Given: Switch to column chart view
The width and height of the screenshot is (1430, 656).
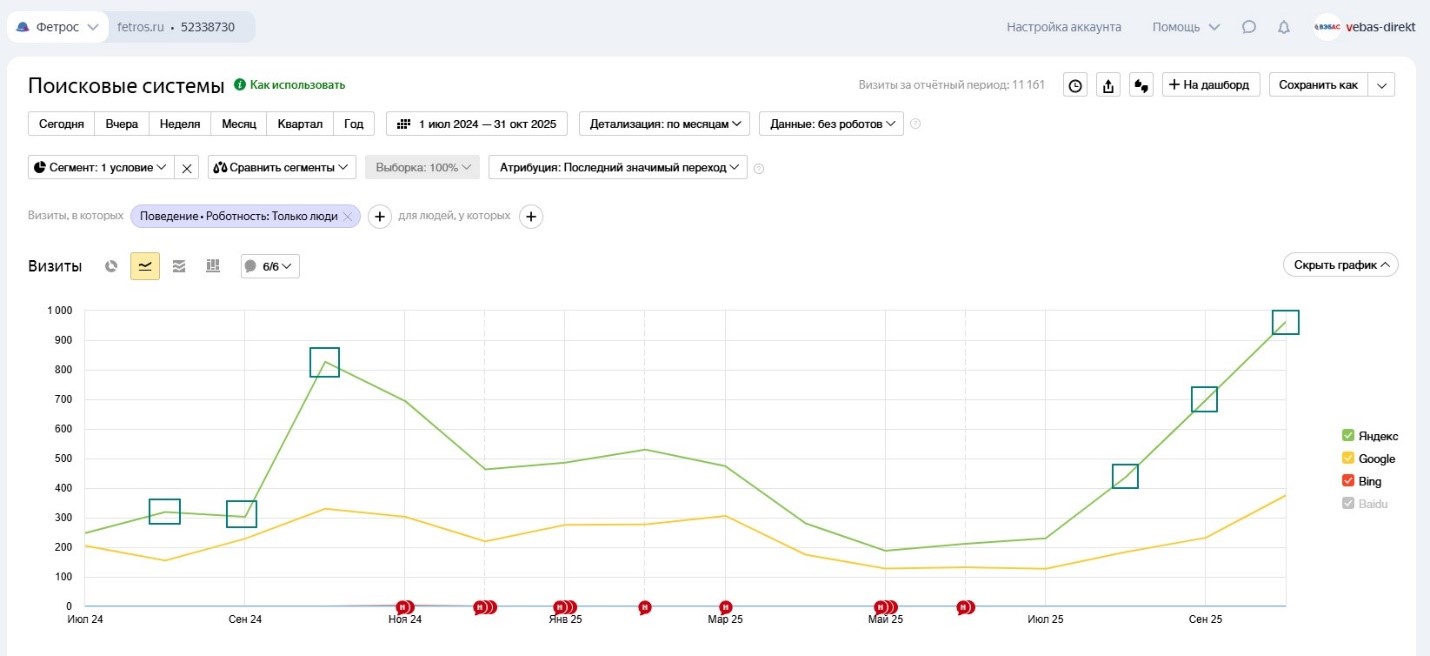Looking at the screenshot, I should pos(212,266).
